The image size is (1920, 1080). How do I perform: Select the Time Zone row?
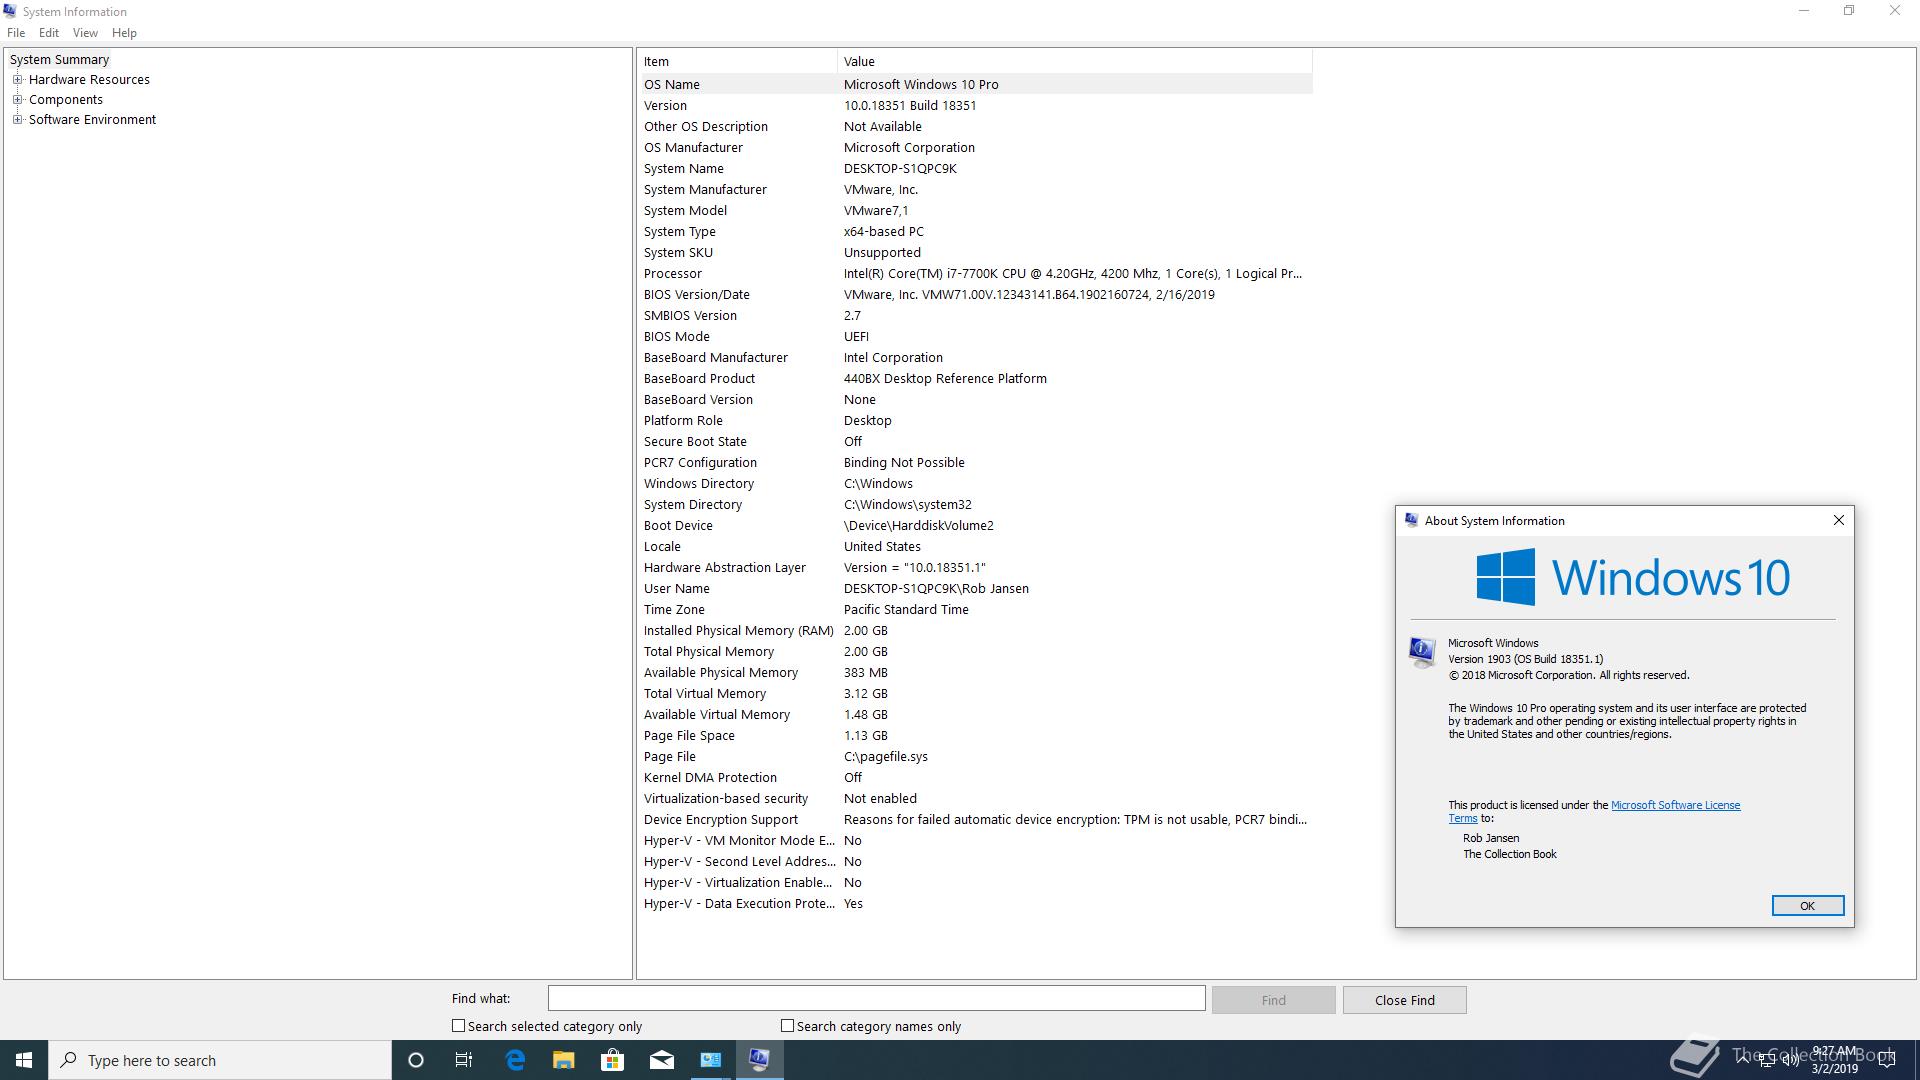976,609
